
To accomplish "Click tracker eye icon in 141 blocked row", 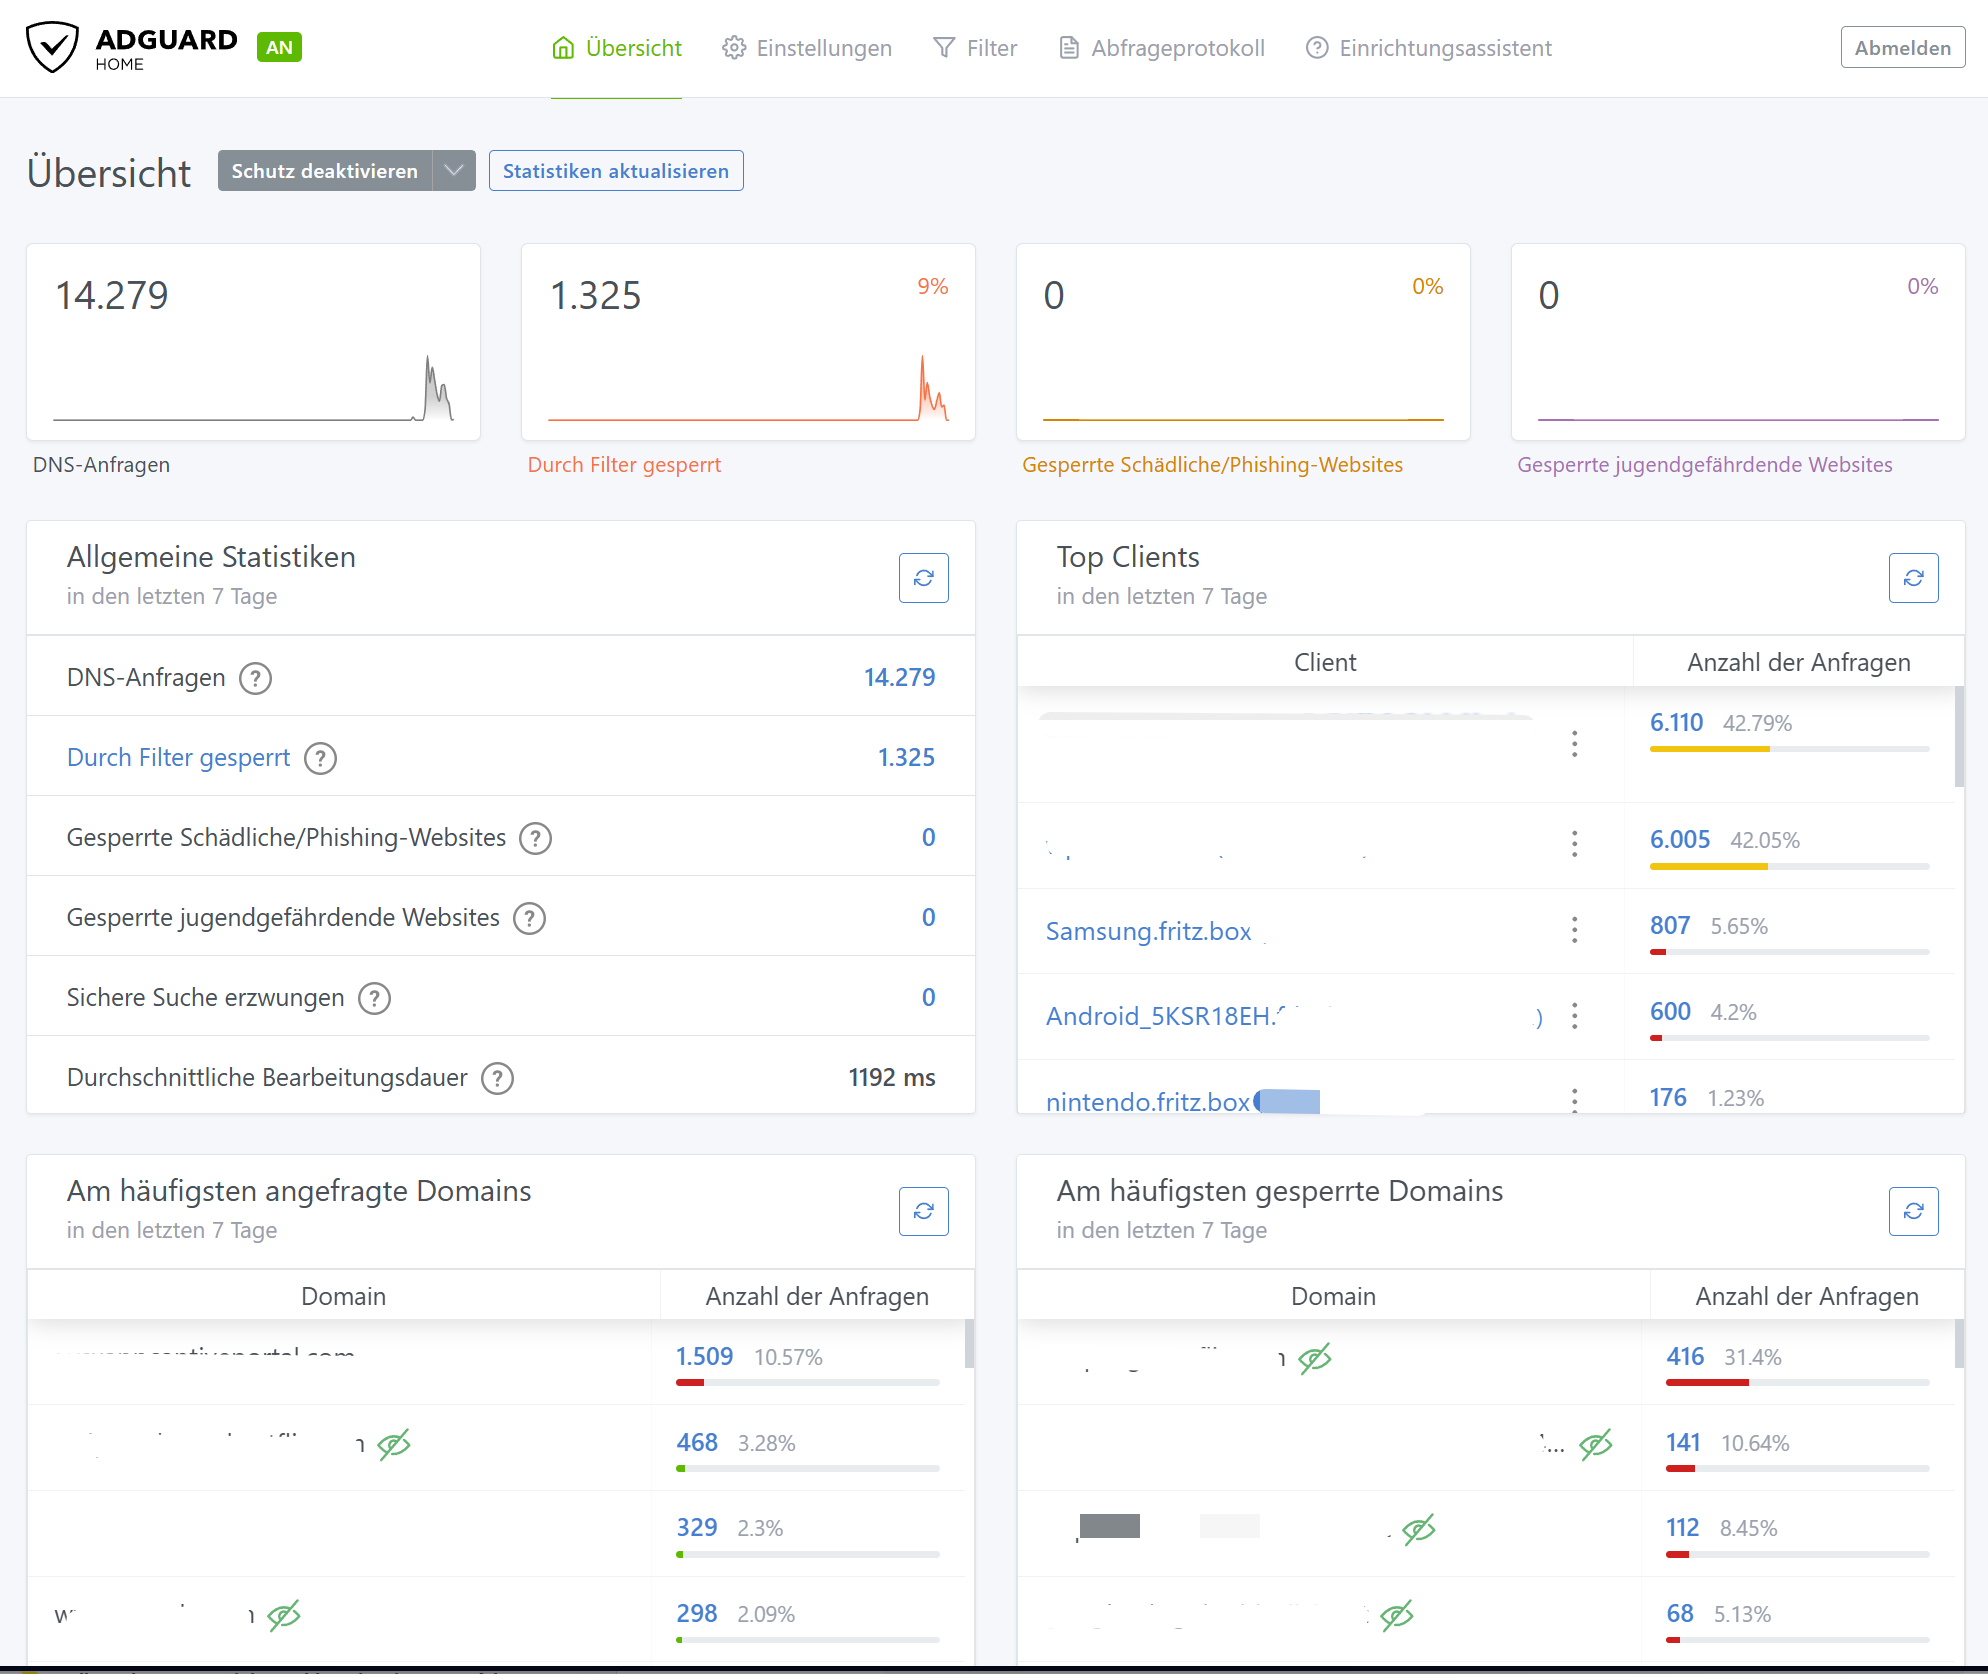I will tap(1596, 1444).
